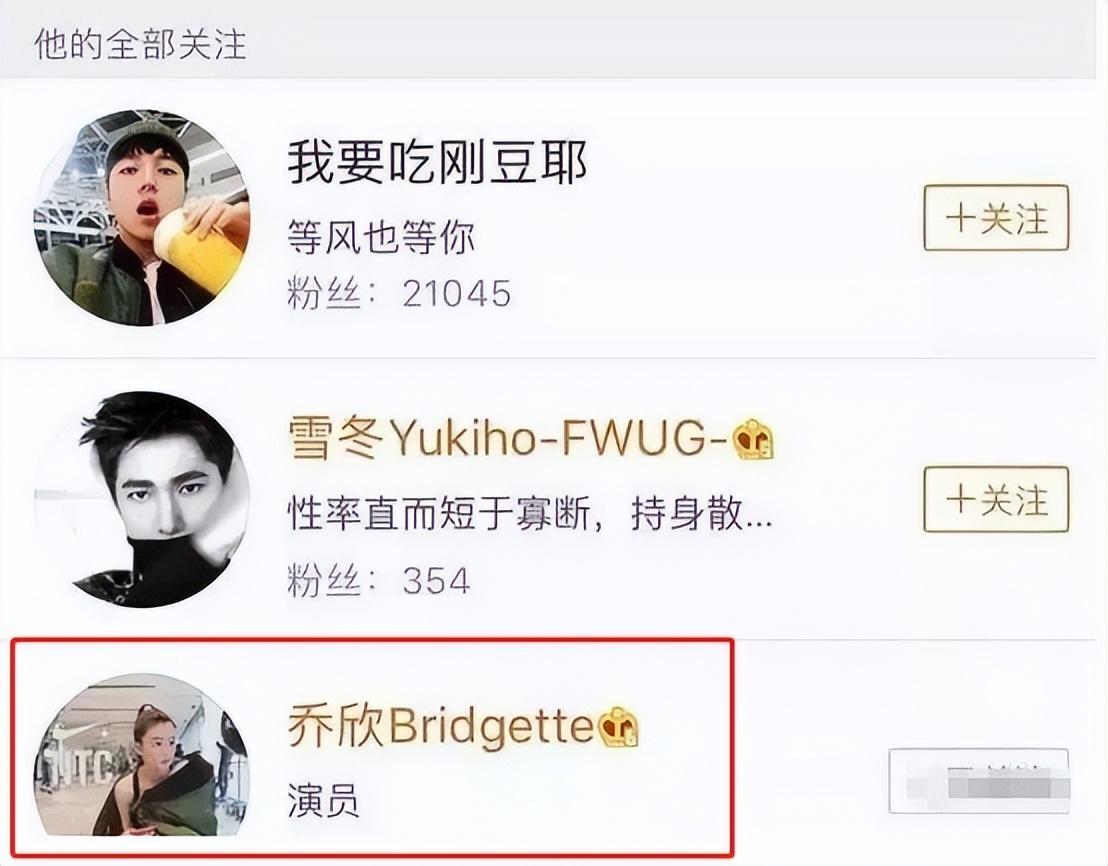The width and height of the screenshot is (1108, 866).
Task: Tap the crown badge next to 雪冬Yukiho-FWUG-
Action: pos(753,439)
